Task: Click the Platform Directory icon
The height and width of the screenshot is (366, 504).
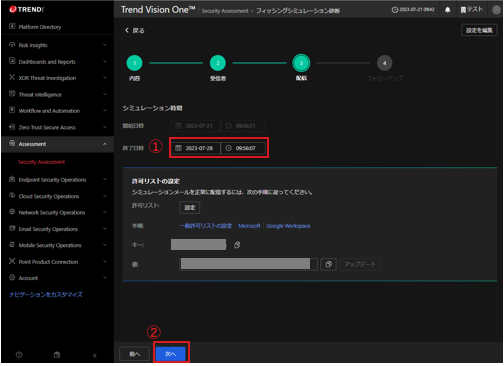Action: (x=12, y=26)
